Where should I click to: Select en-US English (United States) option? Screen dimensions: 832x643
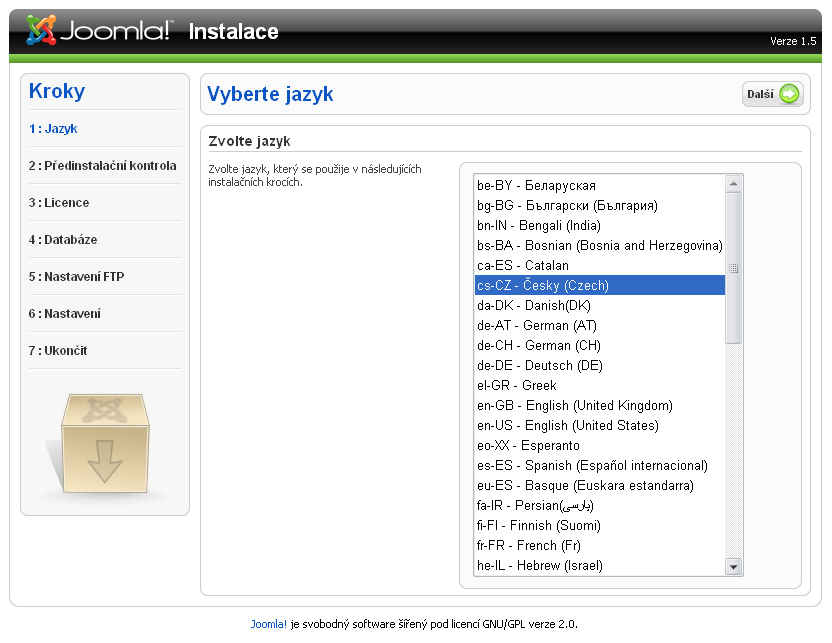click(600, 425)
